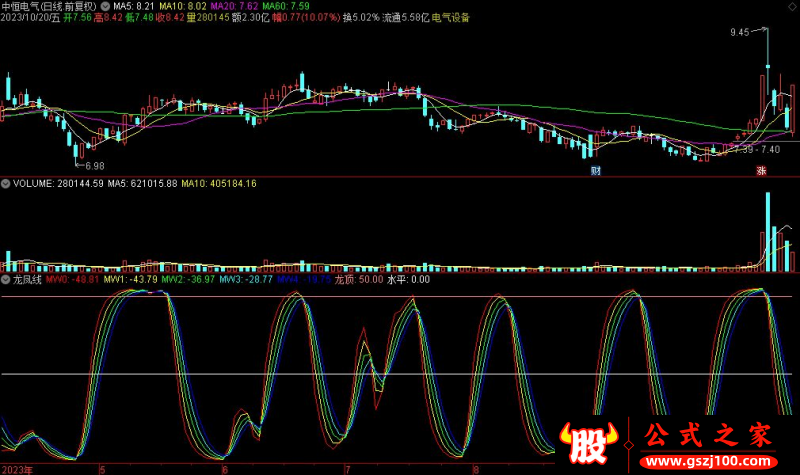800x475 pixels.
Task: Click the MA10: 8.02 label
Action: 183,6
